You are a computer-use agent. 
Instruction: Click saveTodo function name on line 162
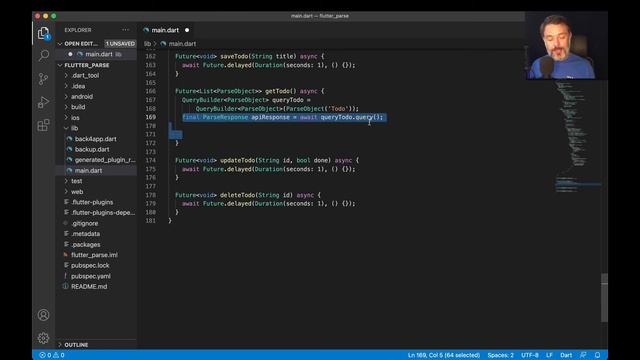click(x=234, y=56)
